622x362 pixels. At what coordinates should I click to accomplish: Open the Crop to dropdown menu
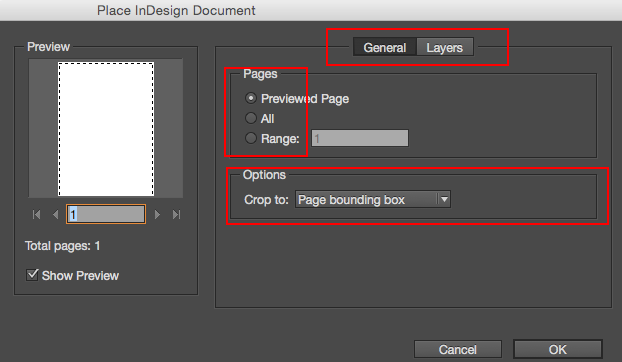pos(372,199)
